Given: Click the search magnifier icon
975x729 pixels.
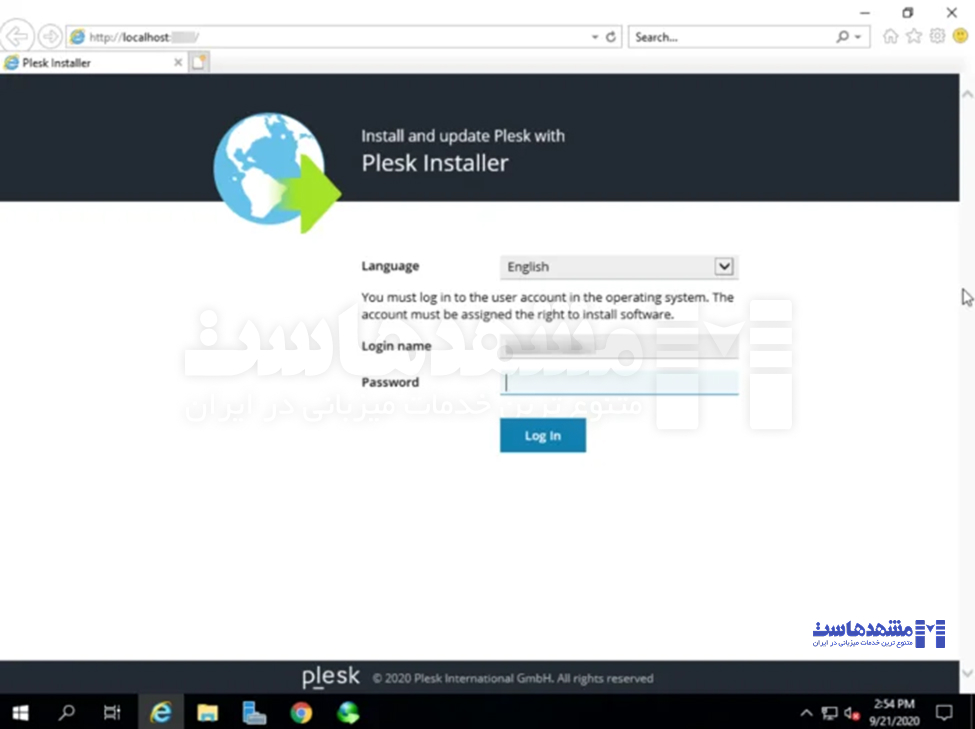Looking at the screenshot, I should click(x=843, y=37).
